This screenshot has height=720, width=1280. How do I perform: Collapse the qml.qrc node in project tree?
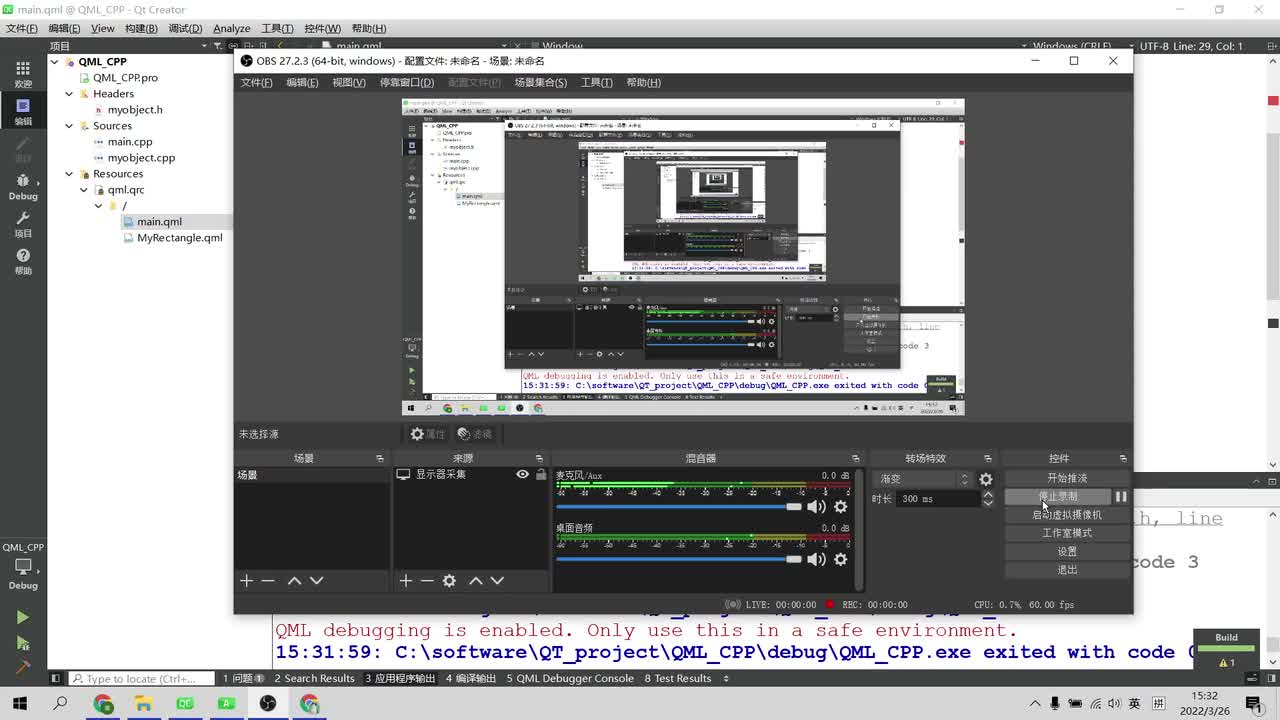click(84, 190)
